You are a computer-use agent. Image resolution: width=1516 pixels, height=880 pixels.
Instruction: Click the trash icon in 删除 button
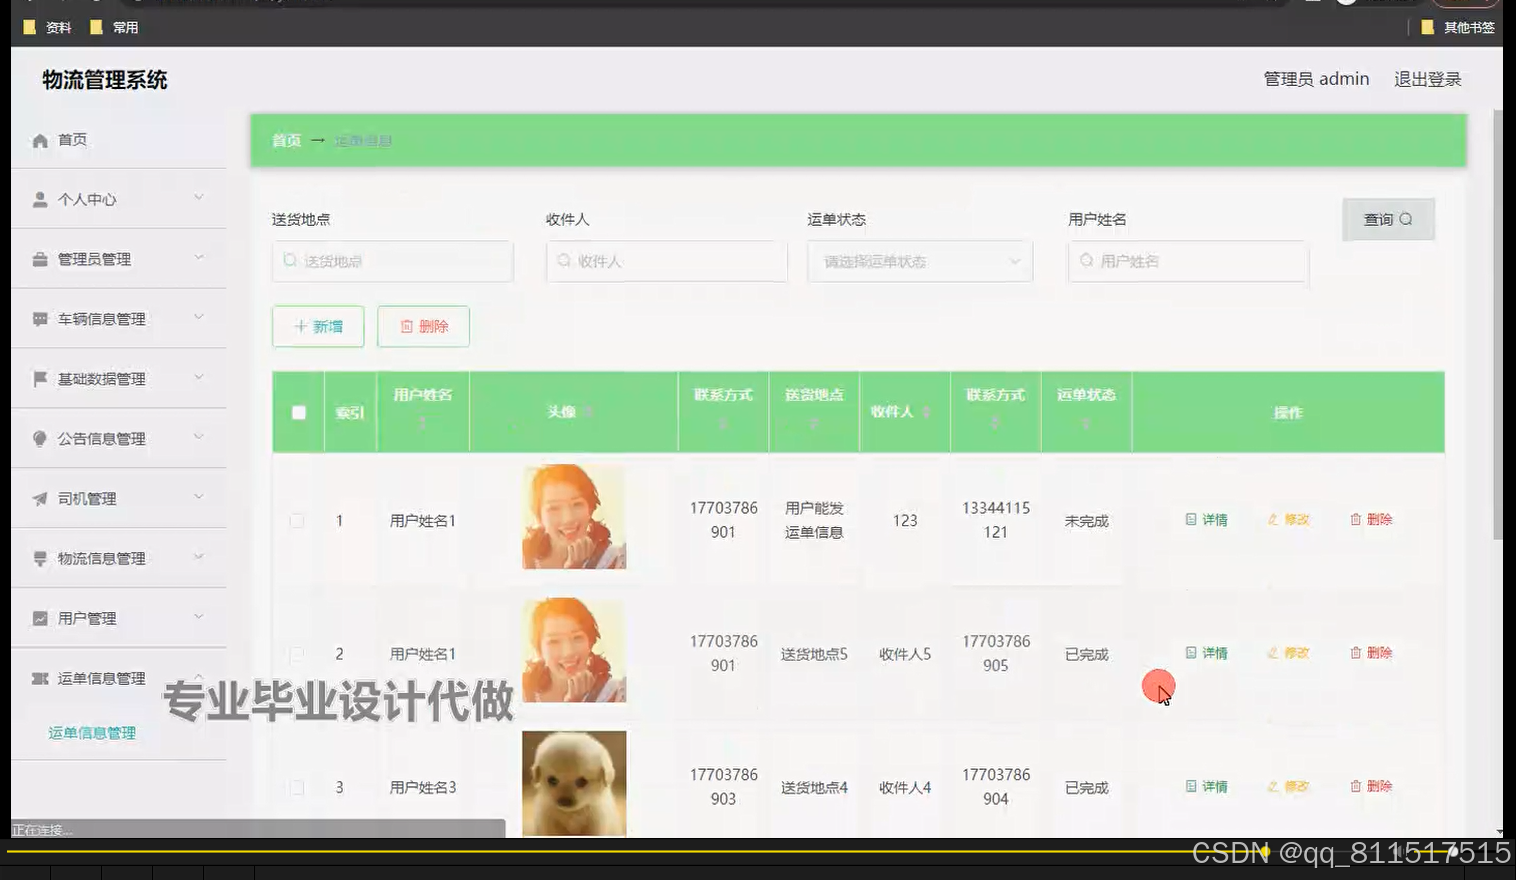406,326
